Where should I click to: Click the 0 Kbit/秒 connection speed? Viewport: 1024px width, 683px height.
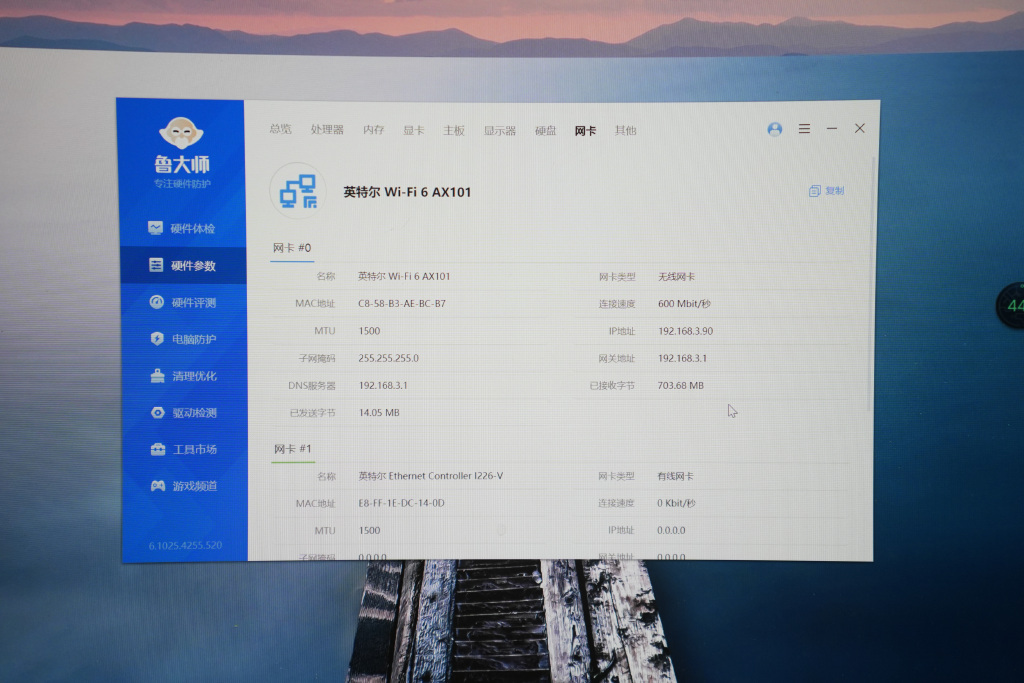tap(676, 503)
